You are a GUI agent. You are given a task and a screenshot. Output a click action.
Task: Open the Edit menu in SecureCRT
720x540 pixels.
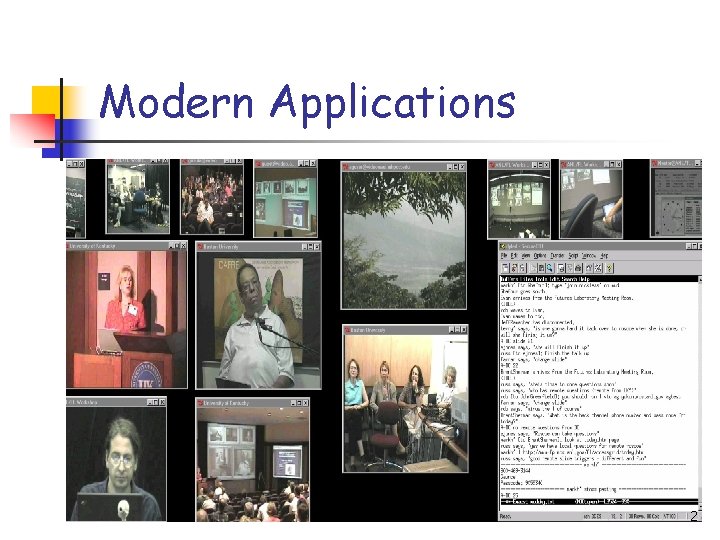click(514, 256)
